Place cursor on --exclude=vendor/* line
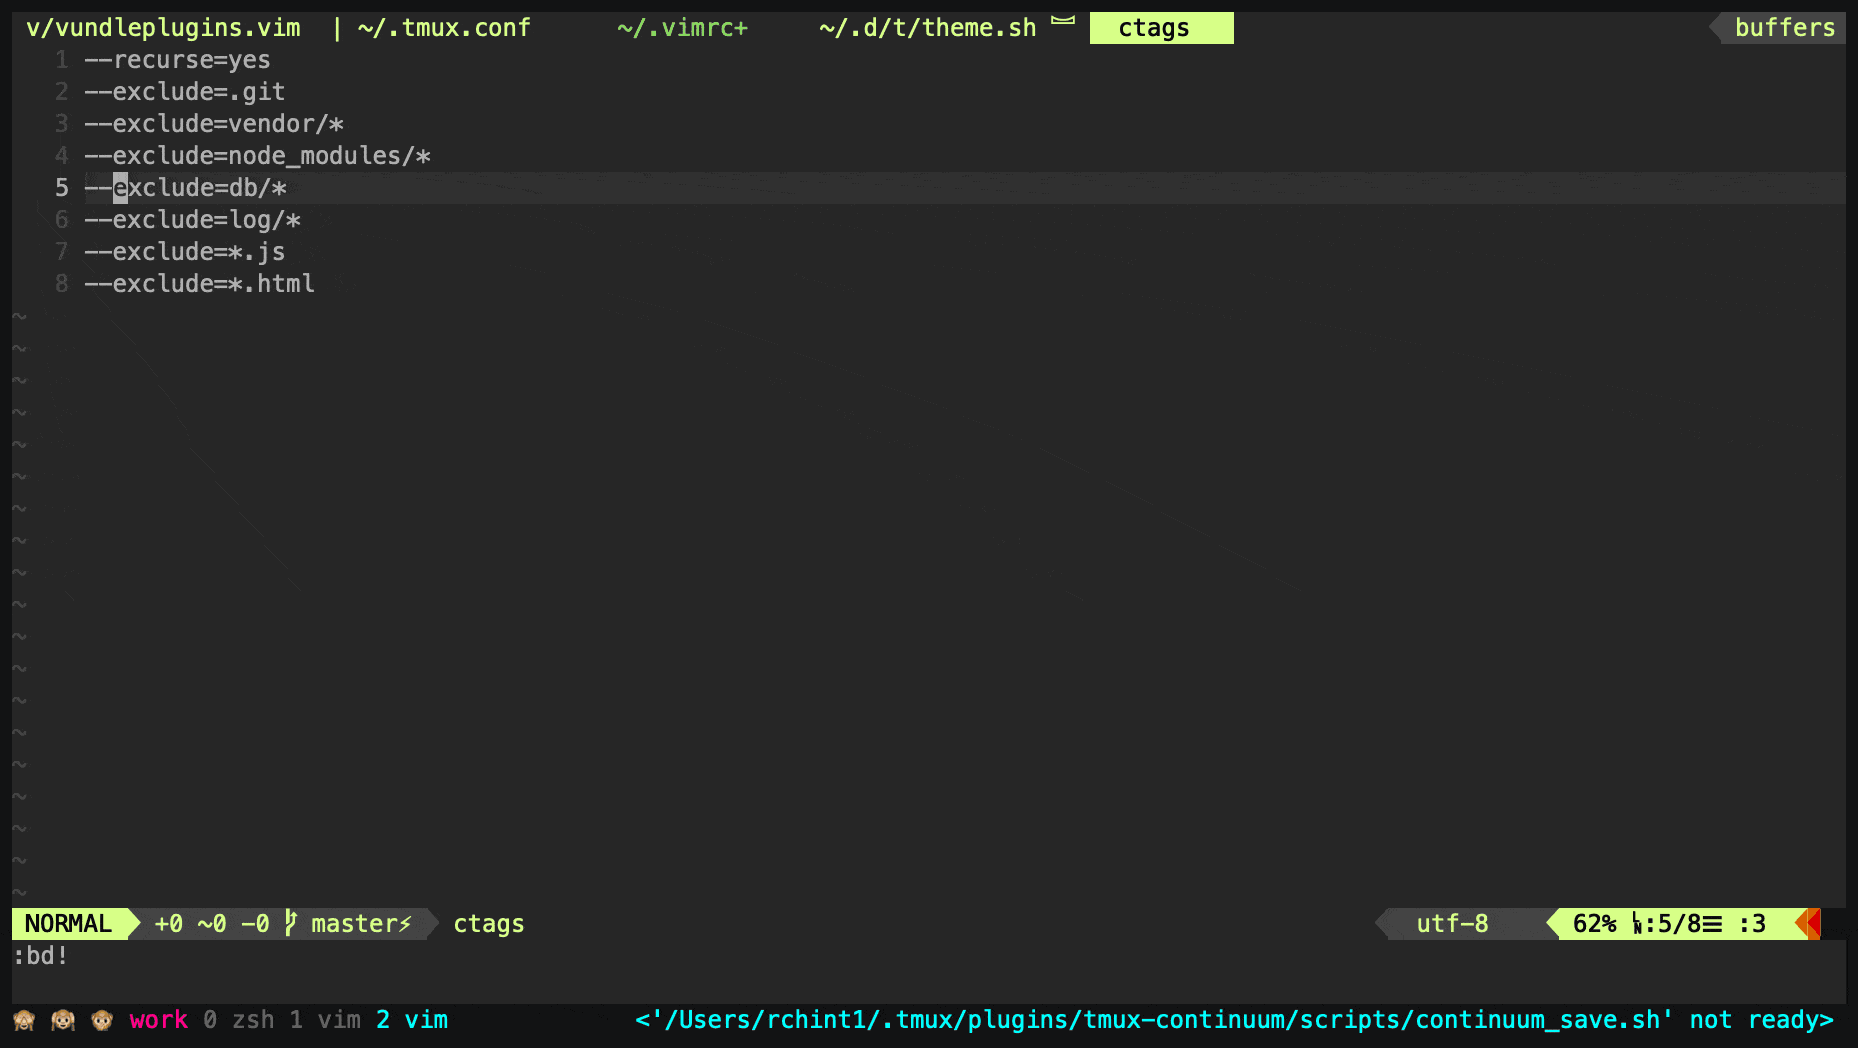The image size is (1858, 1048). 214,124
